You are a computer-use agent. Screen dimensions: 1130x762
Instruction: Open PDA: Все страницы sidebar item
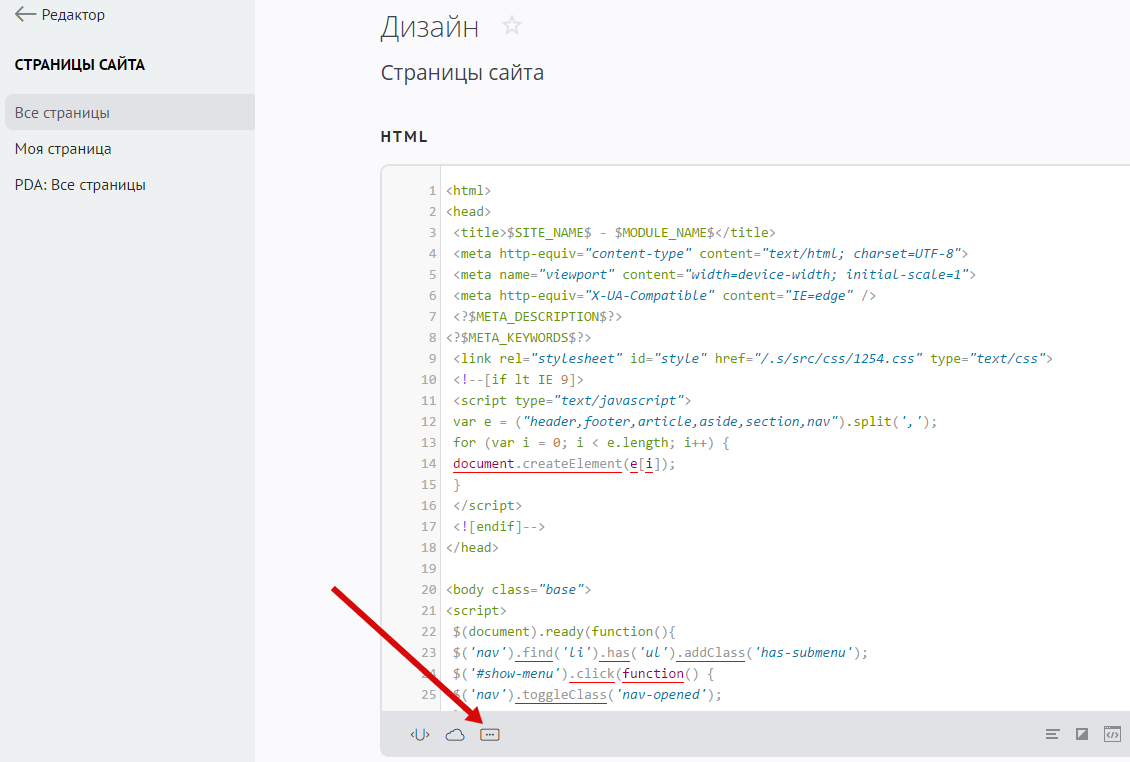click(80, 185)
